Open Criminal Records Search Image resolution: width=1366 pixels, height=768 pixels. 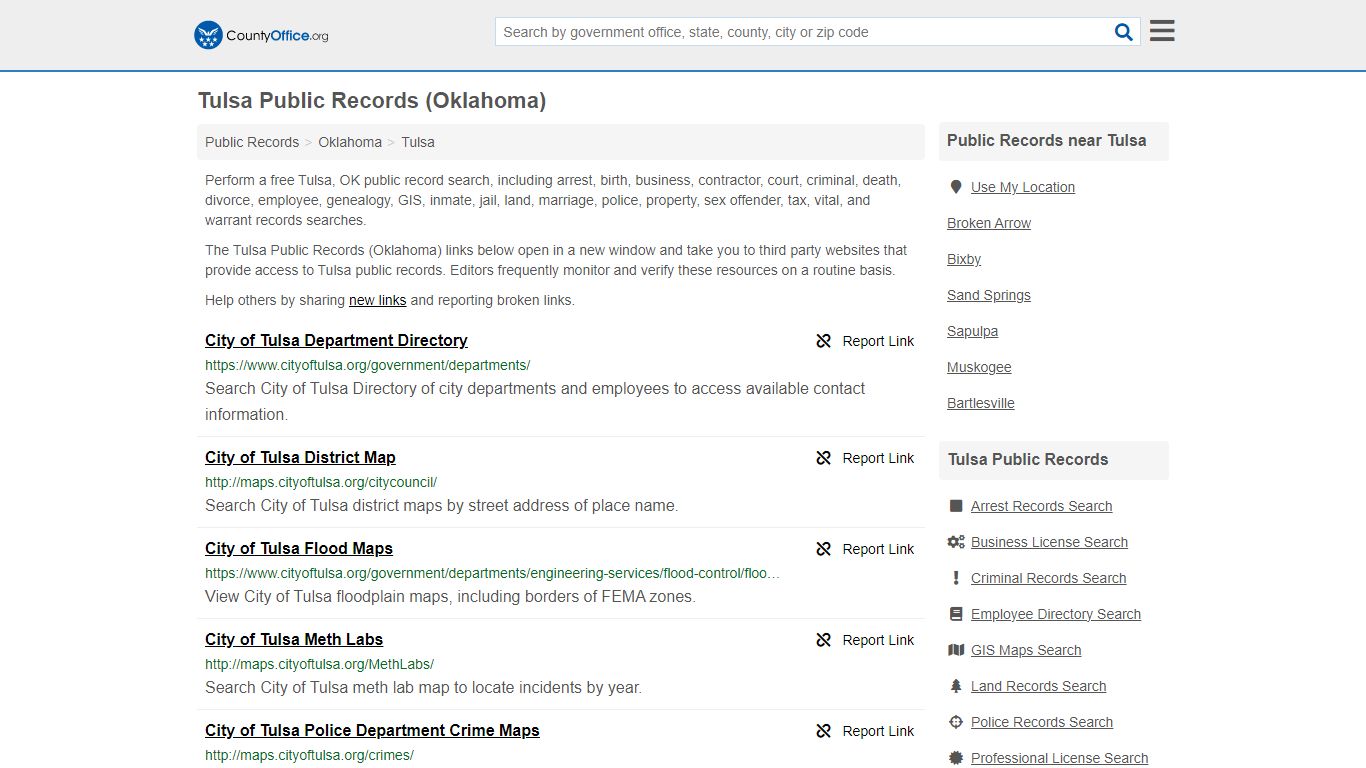click(1049, 578)
